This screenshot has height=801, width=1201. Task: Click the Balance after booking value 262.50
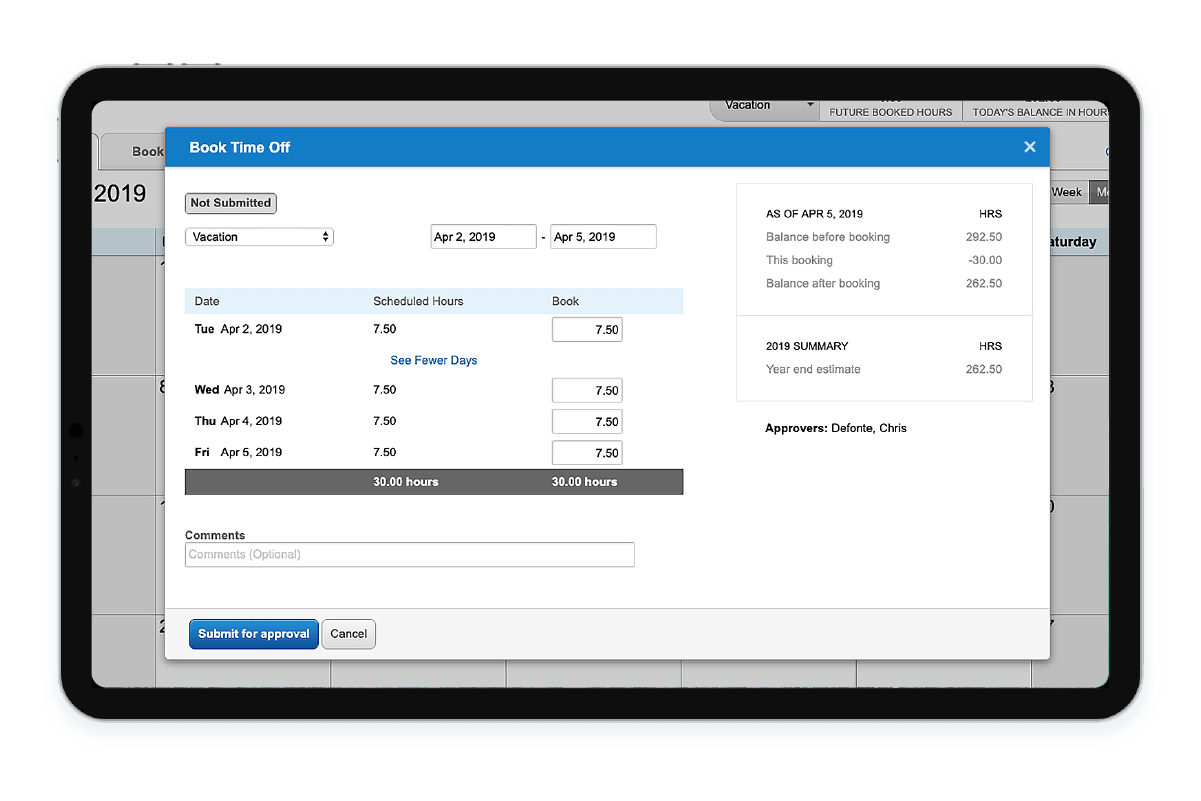984,284
